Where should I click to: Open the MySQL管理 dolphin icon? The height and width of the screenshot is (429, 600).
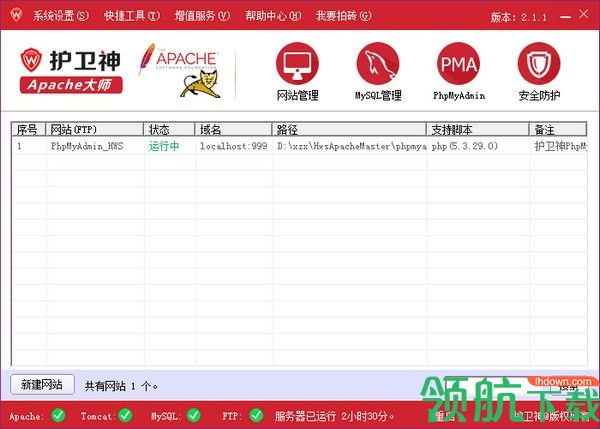pos(378,64)
